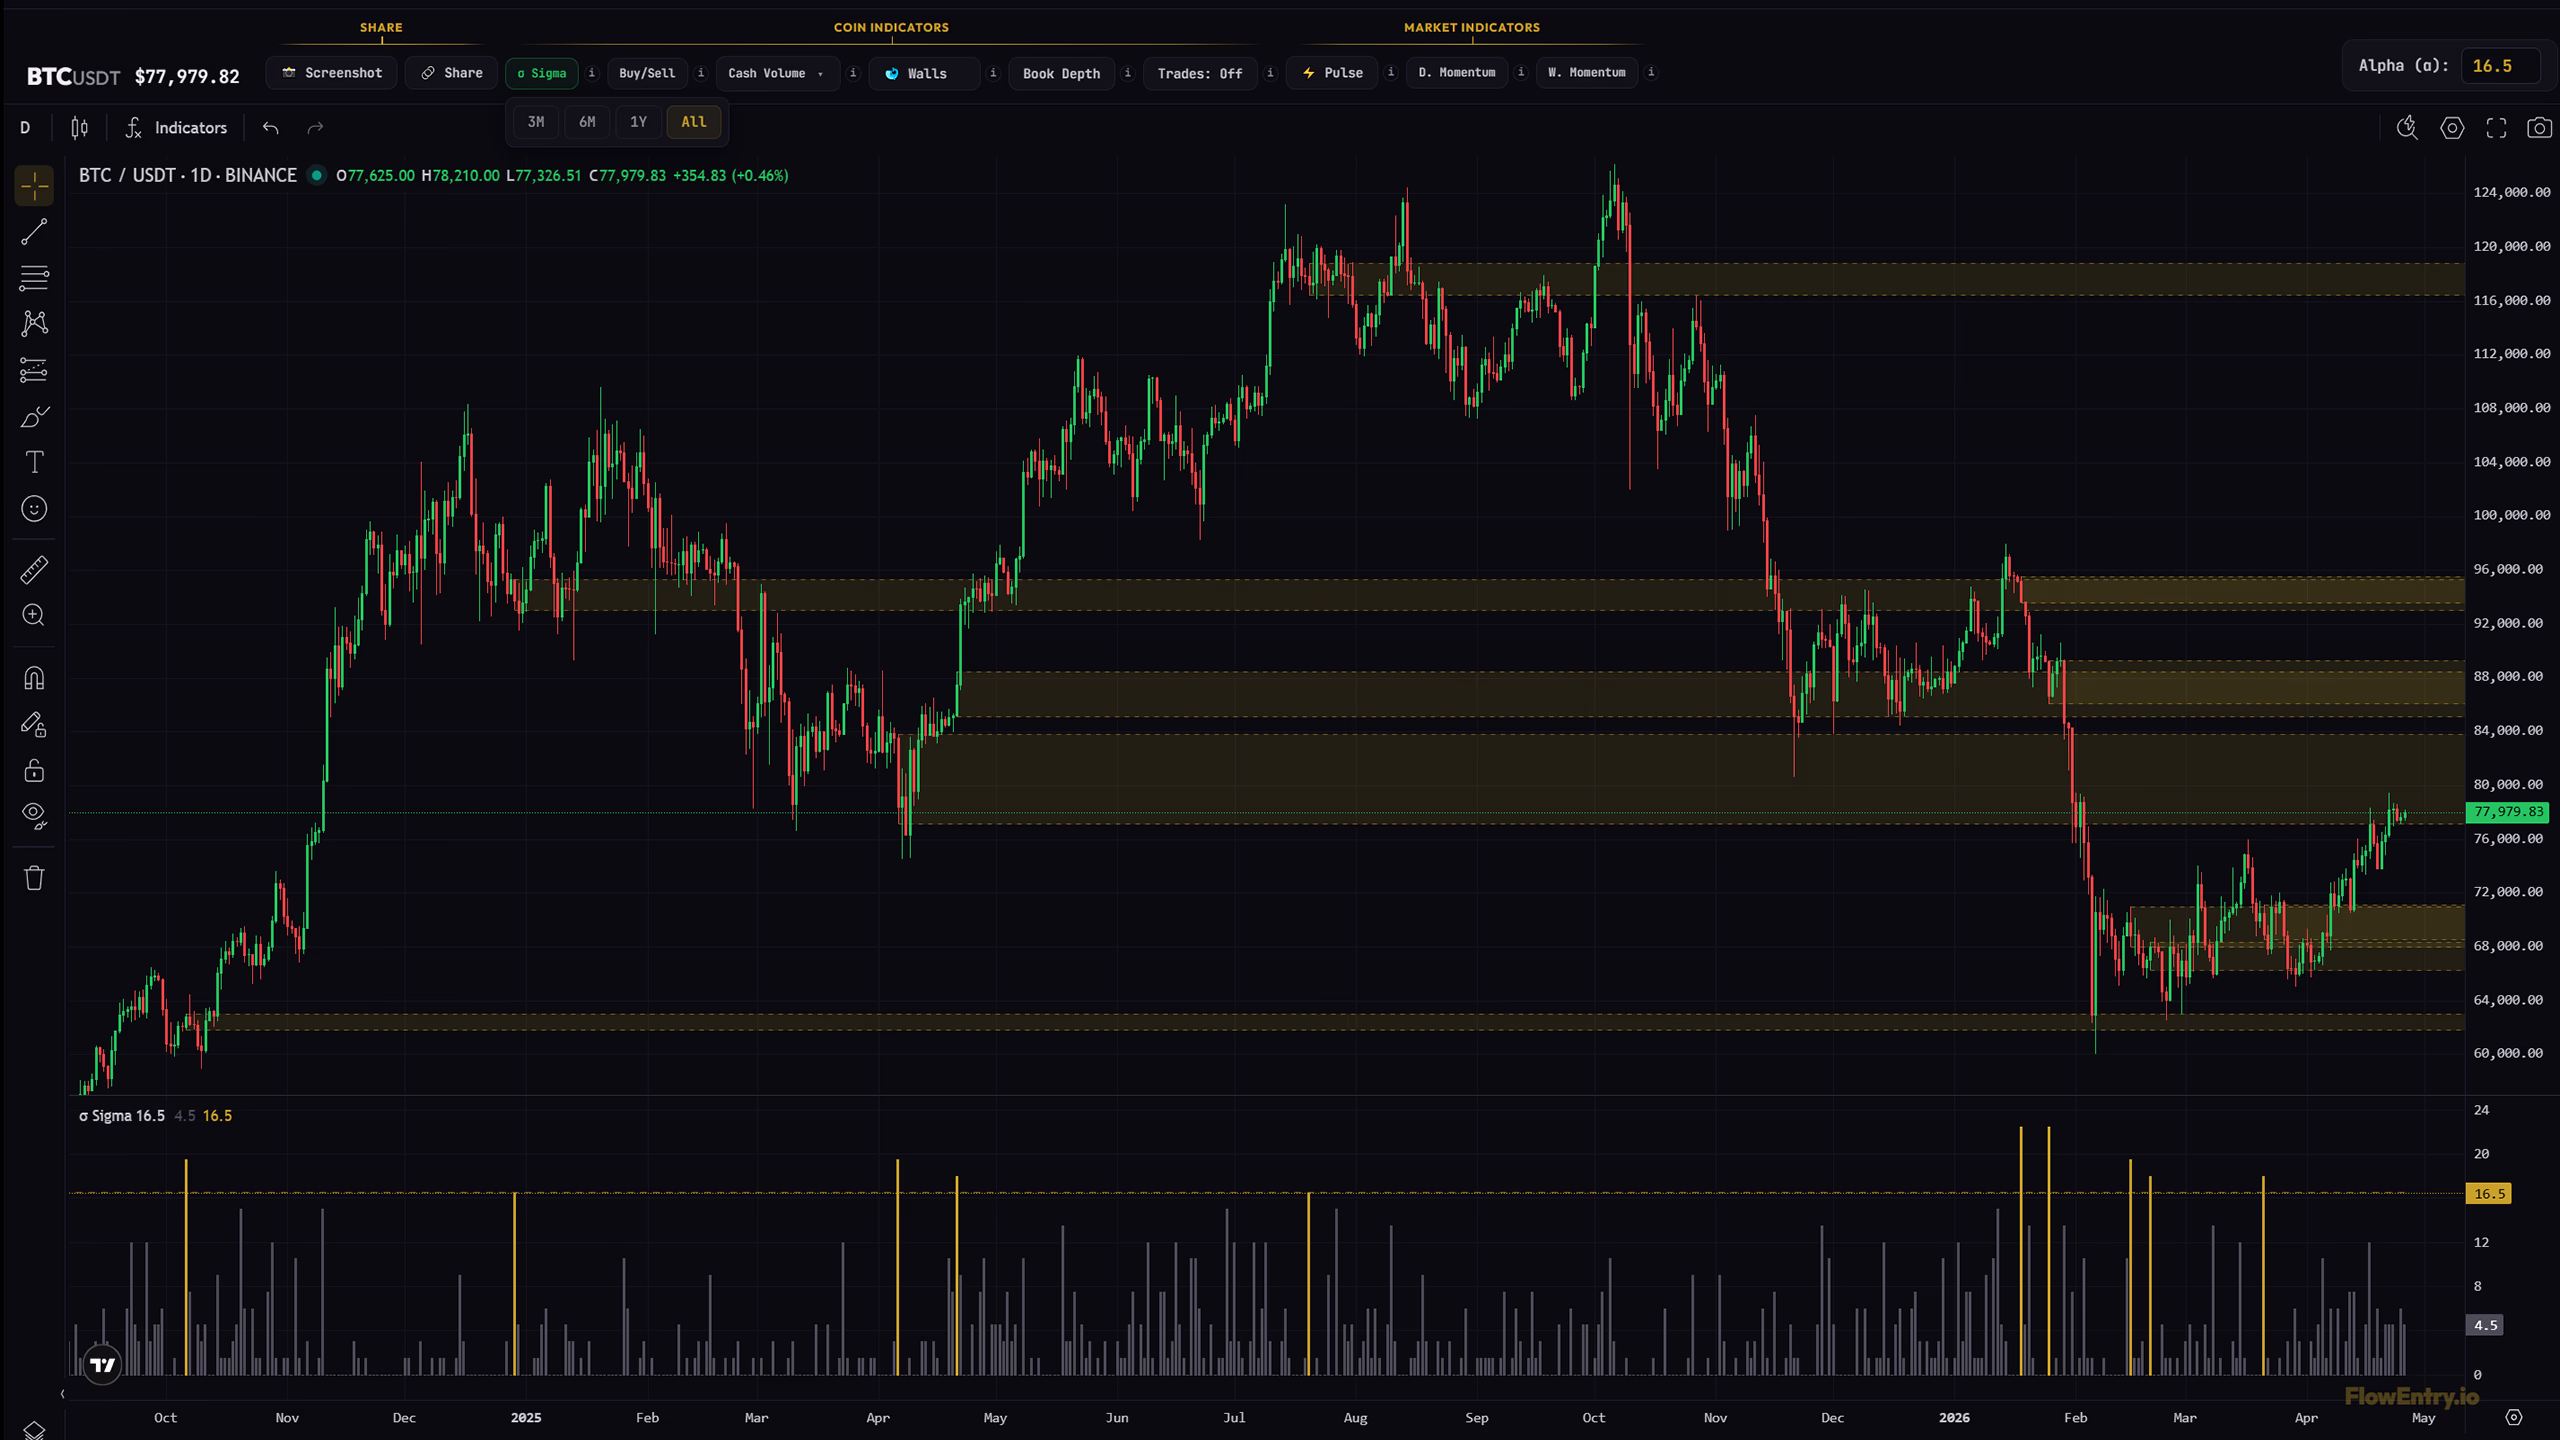The width and height of the screenshot is (2560, 1440).
Task: Take a chart snapshot with camera icon
Action: coord(2539,128)
